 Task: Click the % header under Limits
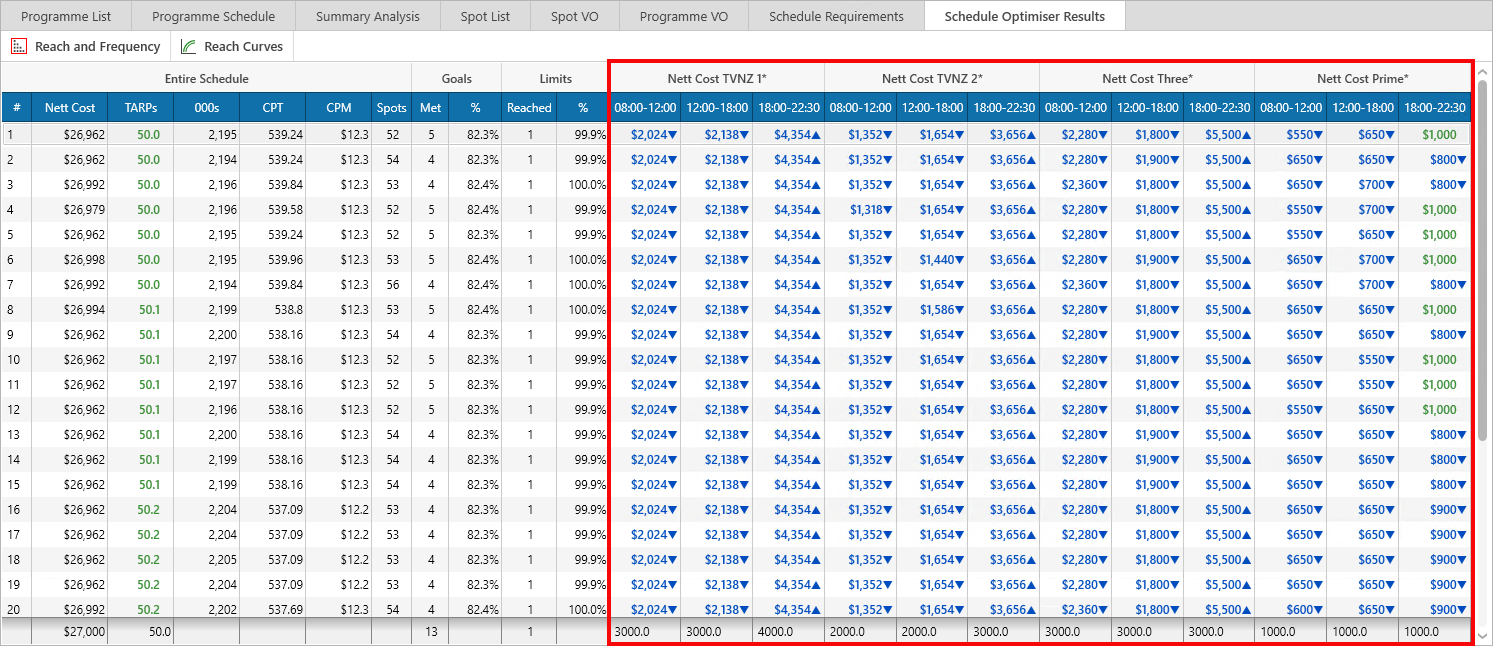point(583,108)
